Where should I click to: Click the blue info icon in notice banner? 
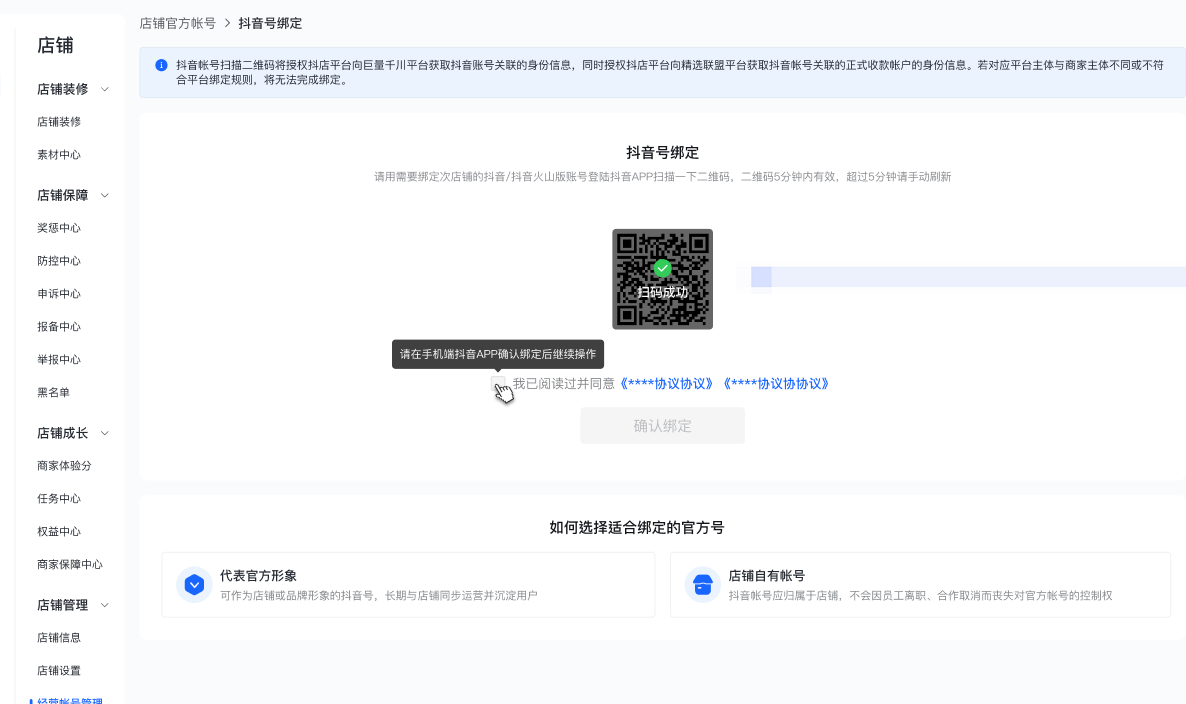[x=161, y=65]
